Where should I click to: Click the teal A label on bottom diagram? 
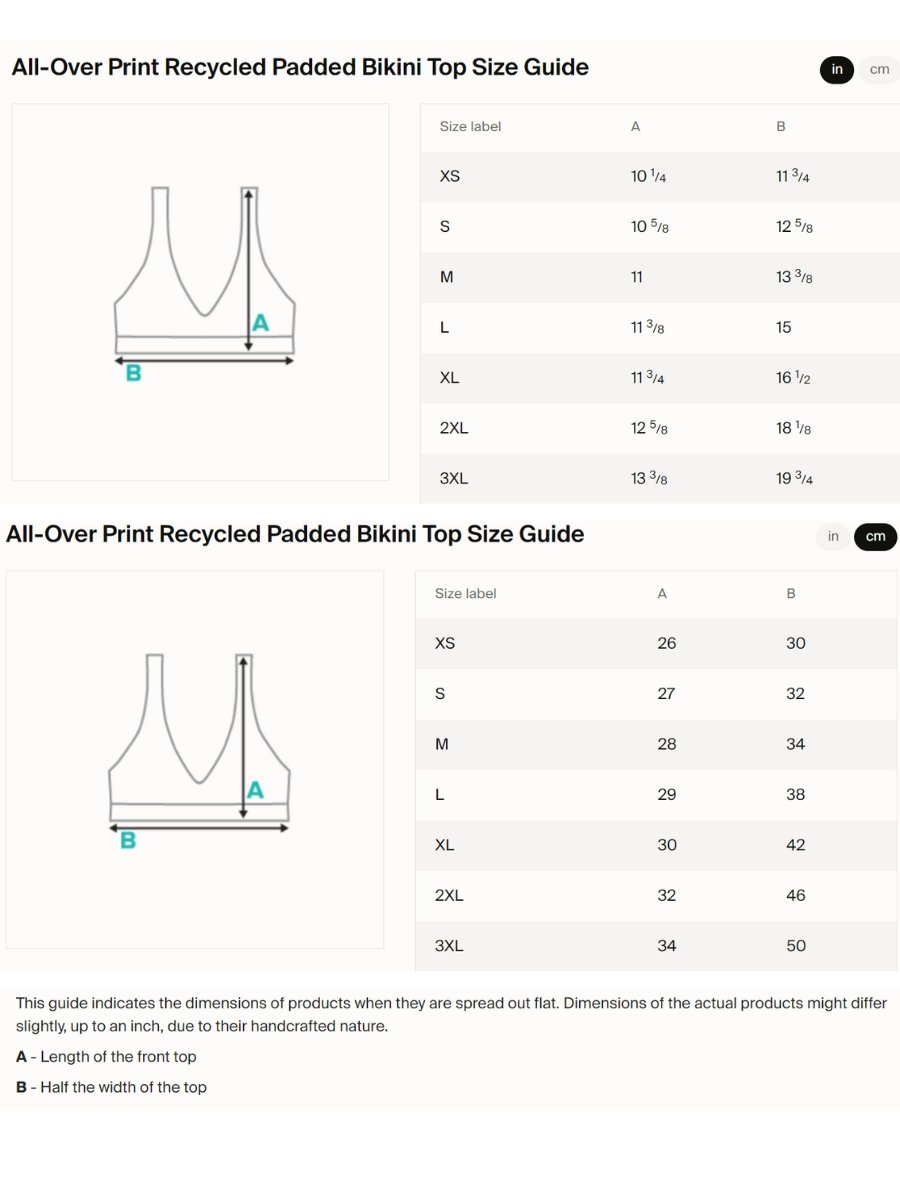[x=256, y=790]
